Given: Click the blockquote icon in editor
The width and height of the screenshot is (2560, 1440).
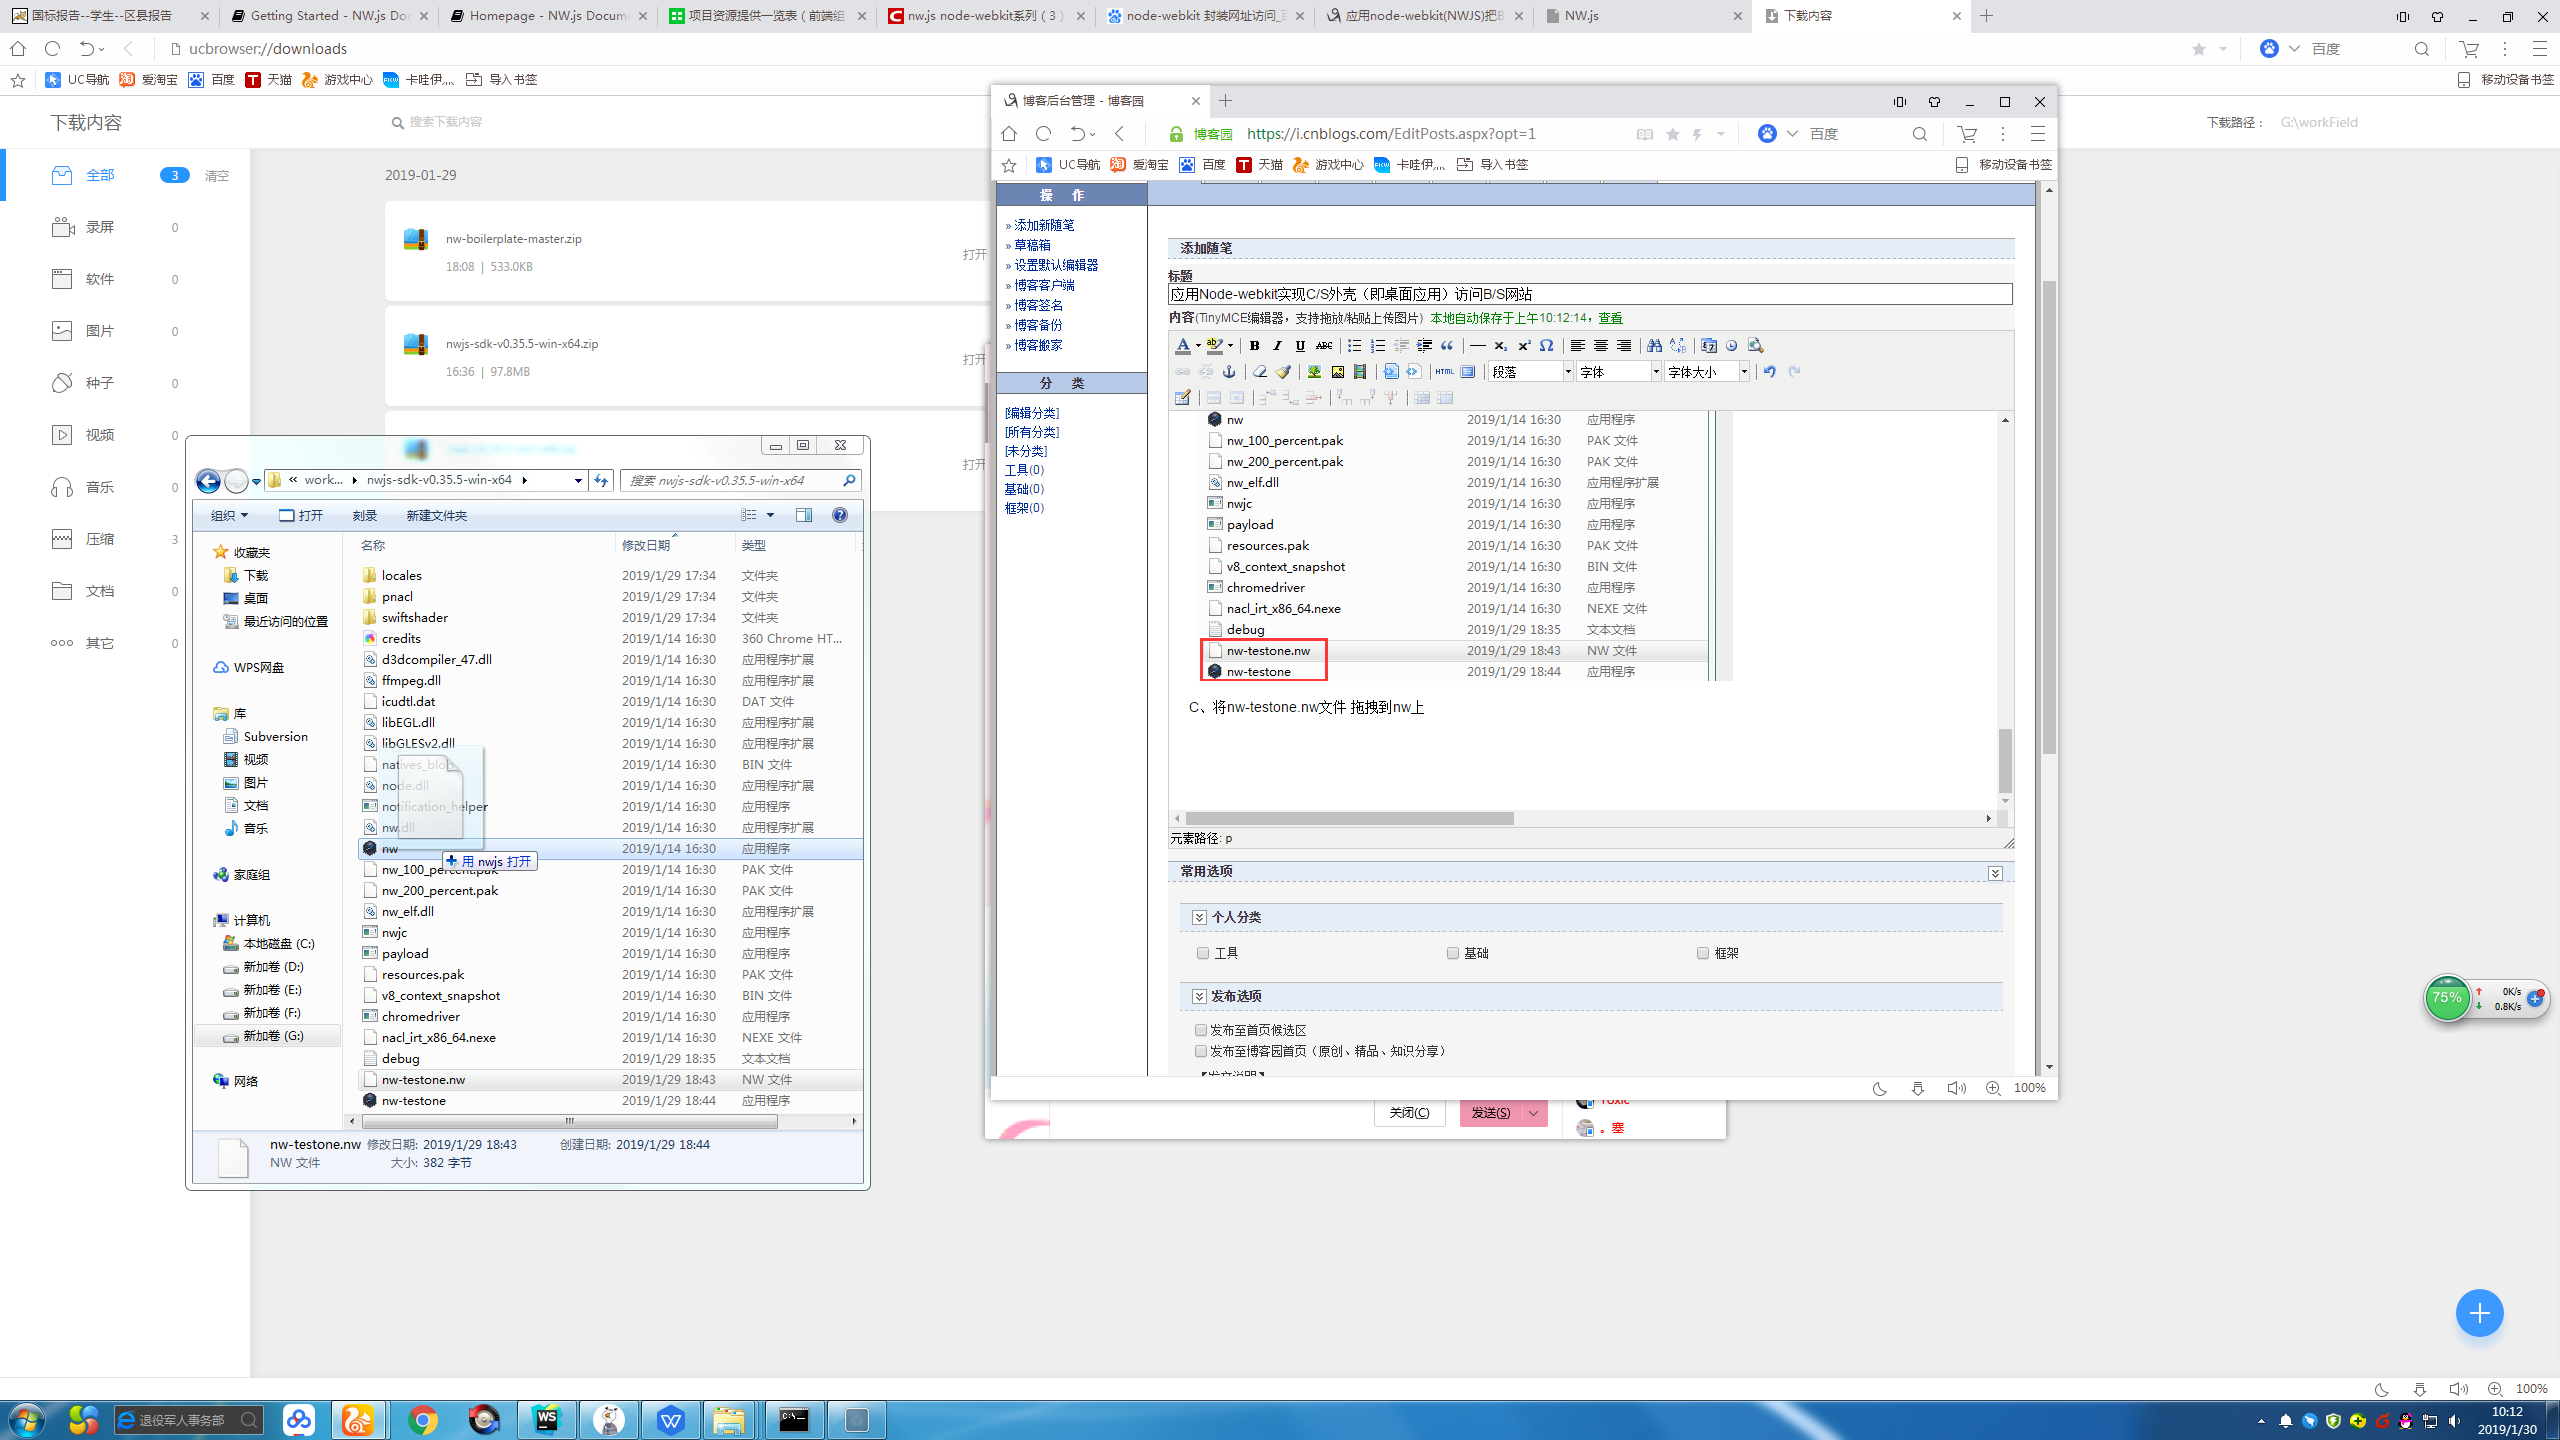Looking at the screenshot, I should (x=1447, y=346).
